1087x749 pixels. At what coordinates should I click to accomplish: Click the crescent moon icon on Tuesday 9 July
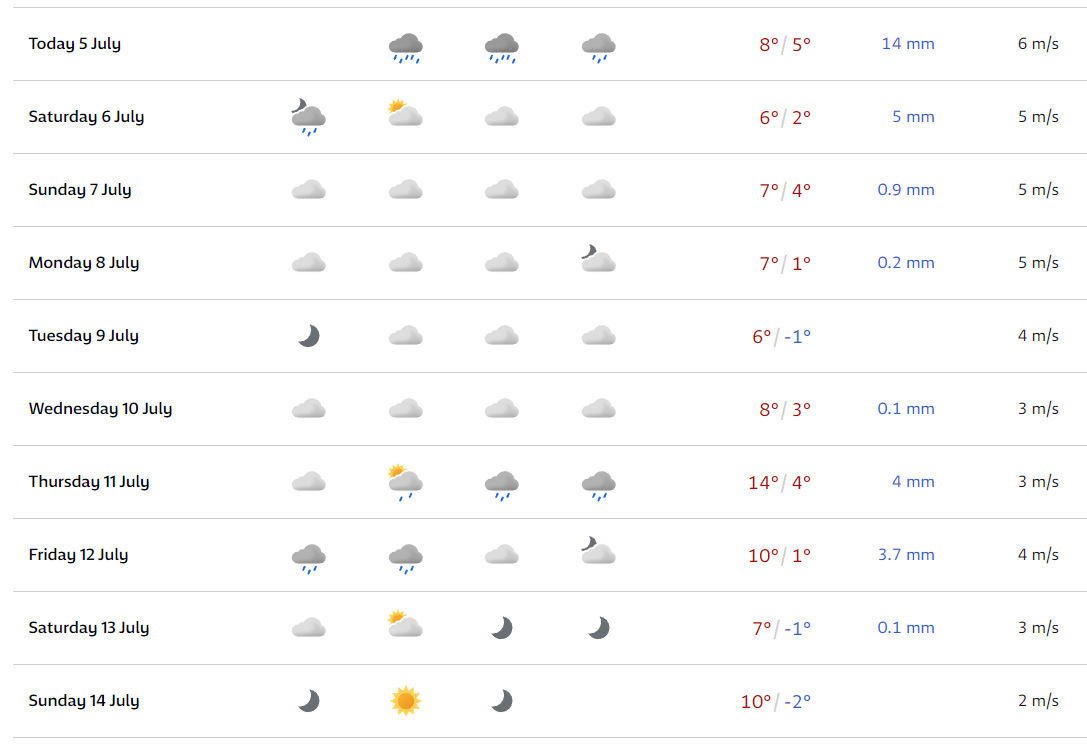pyautogui.click(x=308, y=336)
